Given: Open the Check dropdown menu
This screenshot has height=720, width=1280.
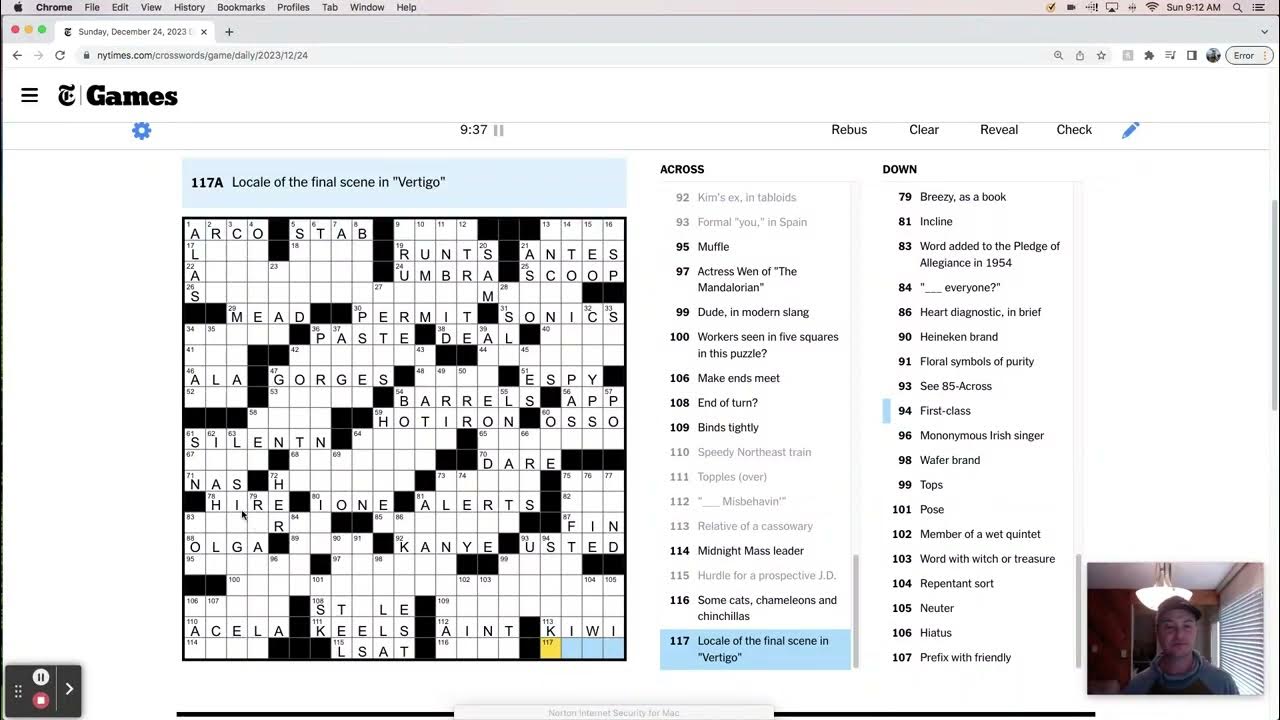Looking at the screenshot, I should pos(1074,130).
